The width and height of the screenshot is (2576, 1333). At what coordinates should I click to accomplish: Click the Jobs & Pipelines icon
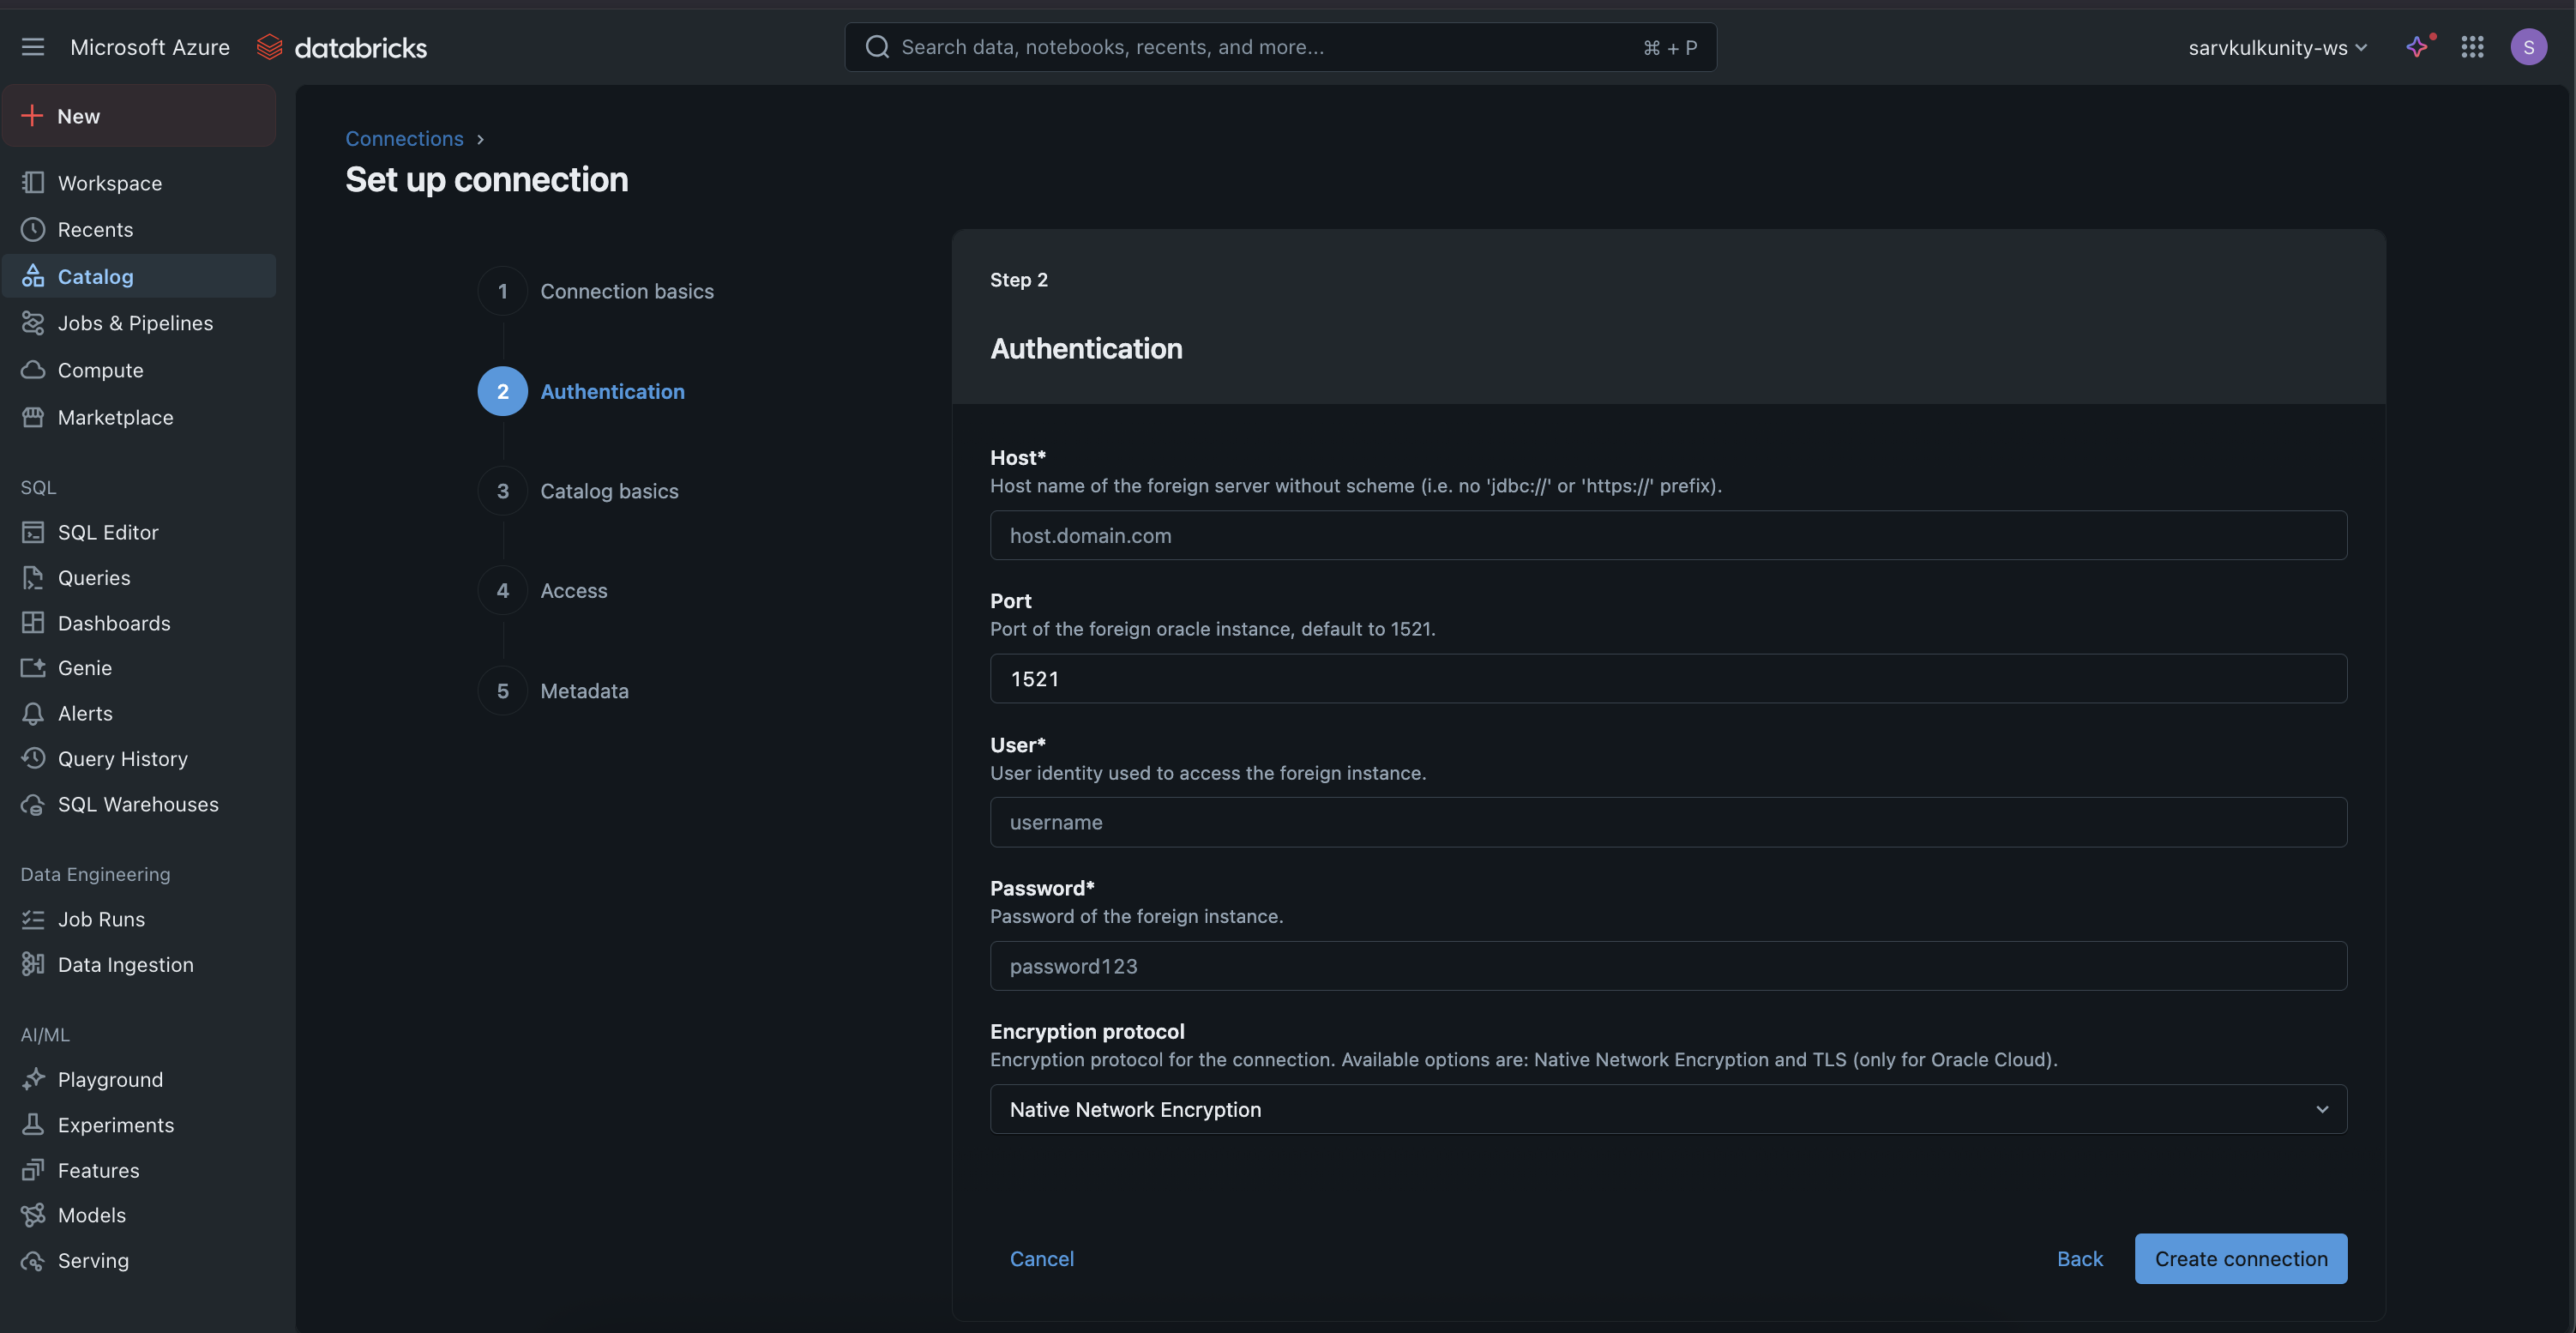(x=33, y=323)
